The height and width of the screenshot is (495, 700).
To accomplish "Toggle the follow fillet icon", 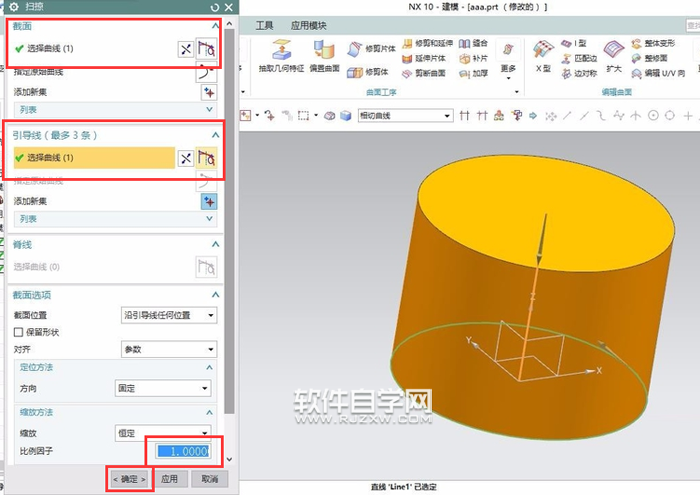I will 482,116.
